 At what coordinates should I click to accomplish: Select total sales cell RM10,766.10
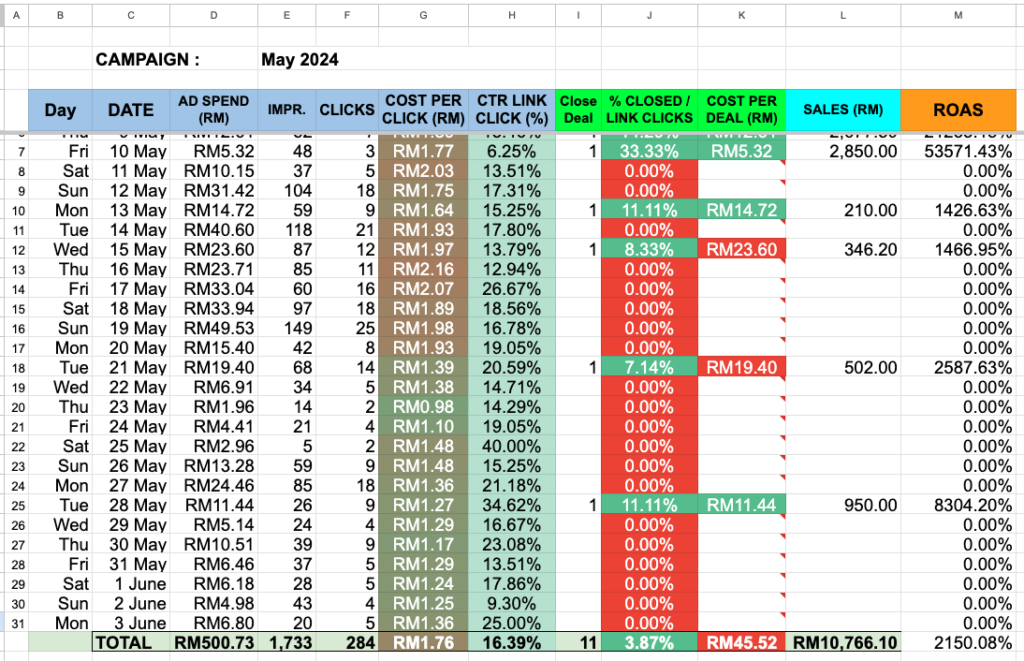click(x=842, y=643)
